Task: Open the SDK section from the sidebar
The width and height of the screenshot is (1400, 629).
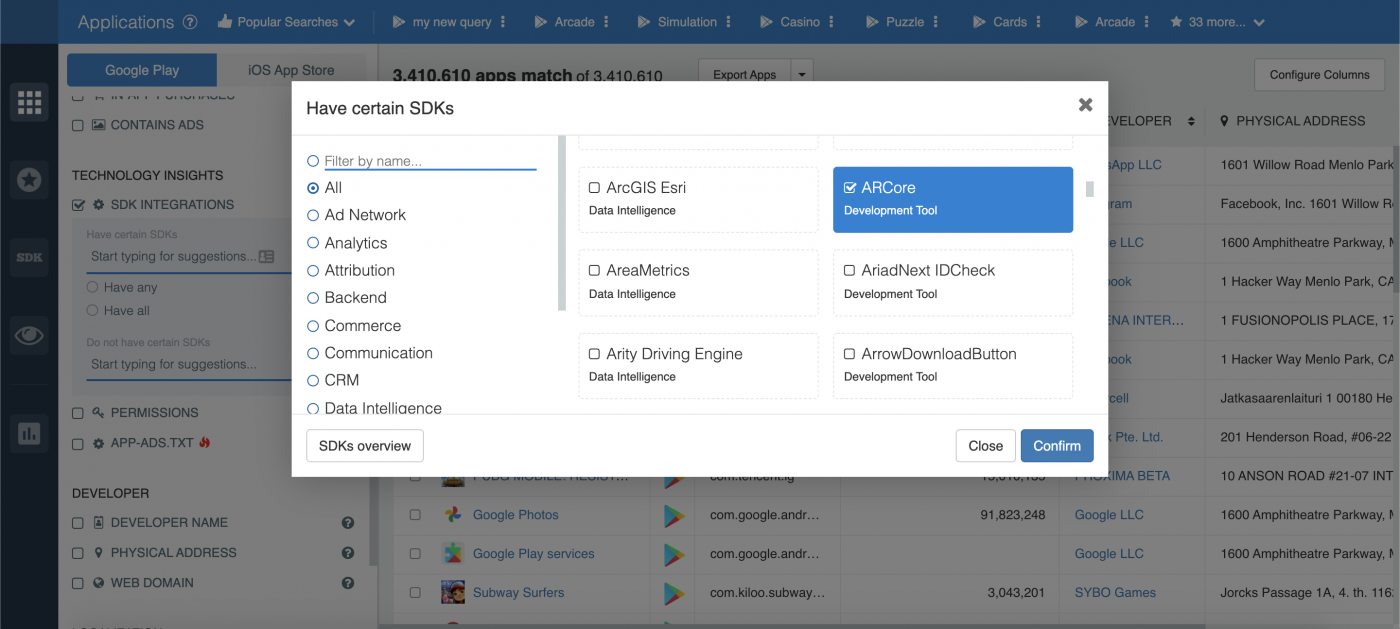Action: 29,257
